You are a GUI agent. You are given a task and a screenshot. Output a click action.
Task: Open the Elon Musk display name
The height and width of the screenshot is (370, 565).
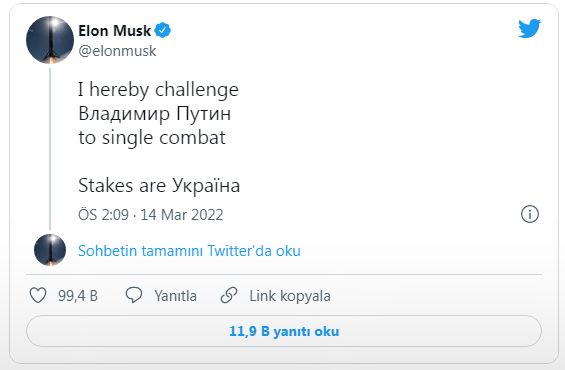tap(115, 31)
